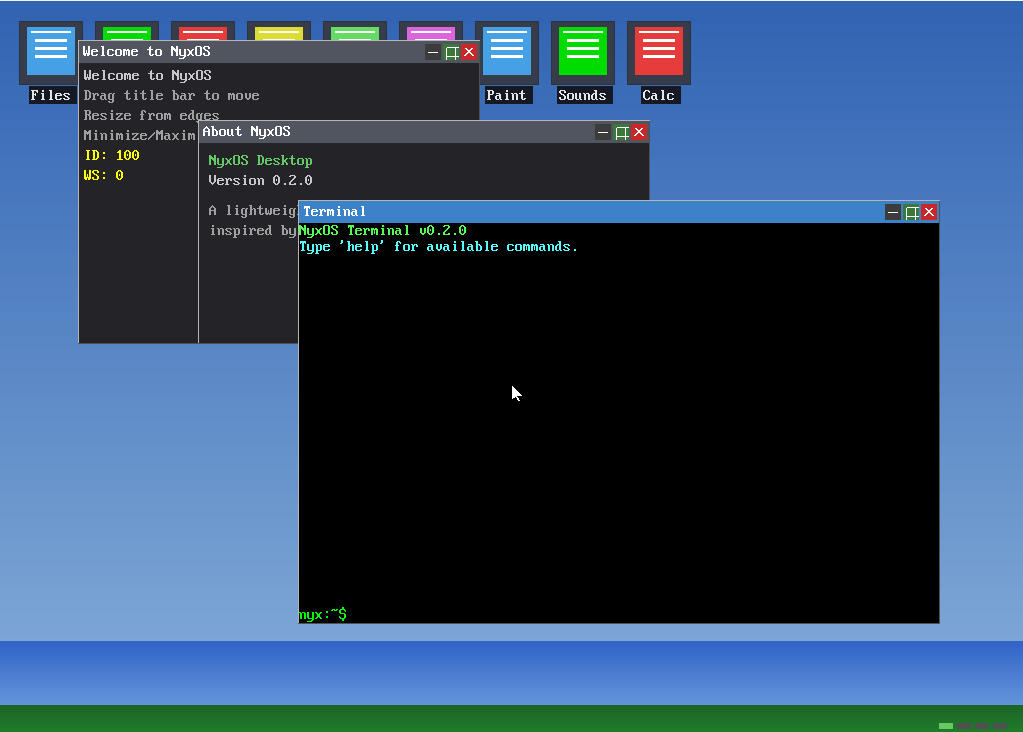Screen dimensions: 1023x732
Task: Click the pink desktop icon behind Welcome window
Action: [431, 31]
